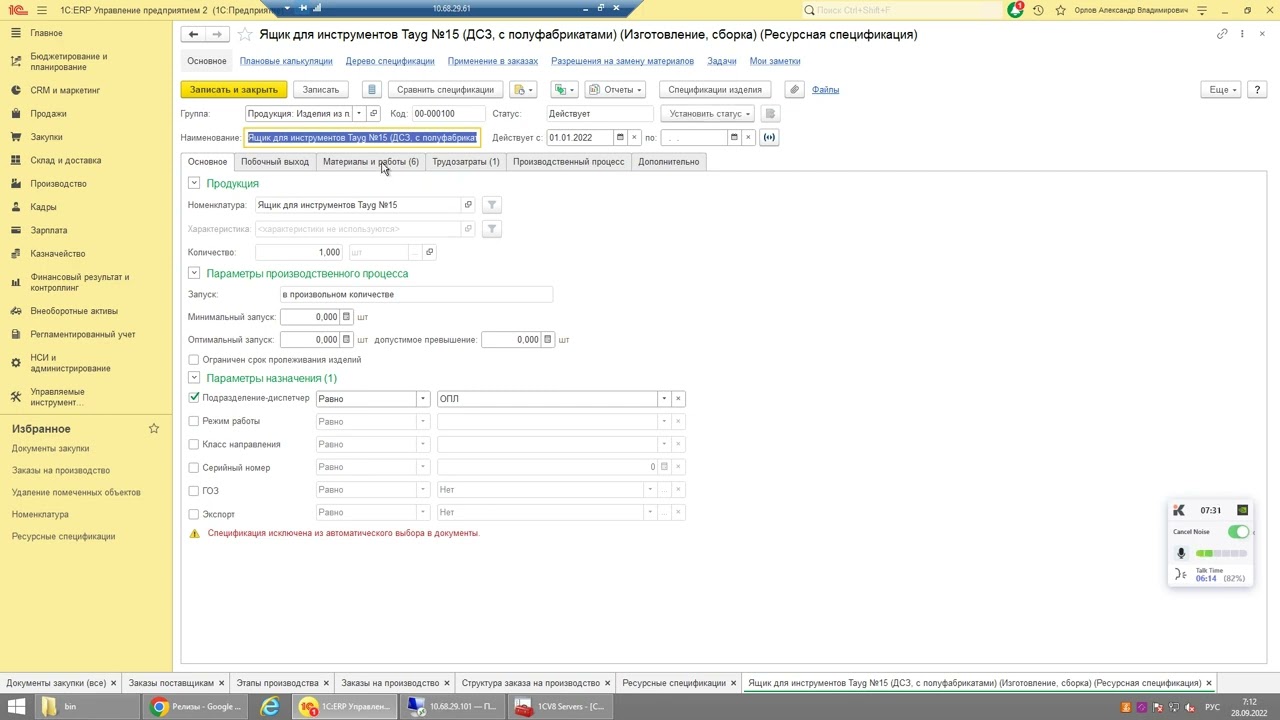Collapse Параметры производственного процесса section
The width and height of the screenshot is (1280, 720).
point(194,273)
